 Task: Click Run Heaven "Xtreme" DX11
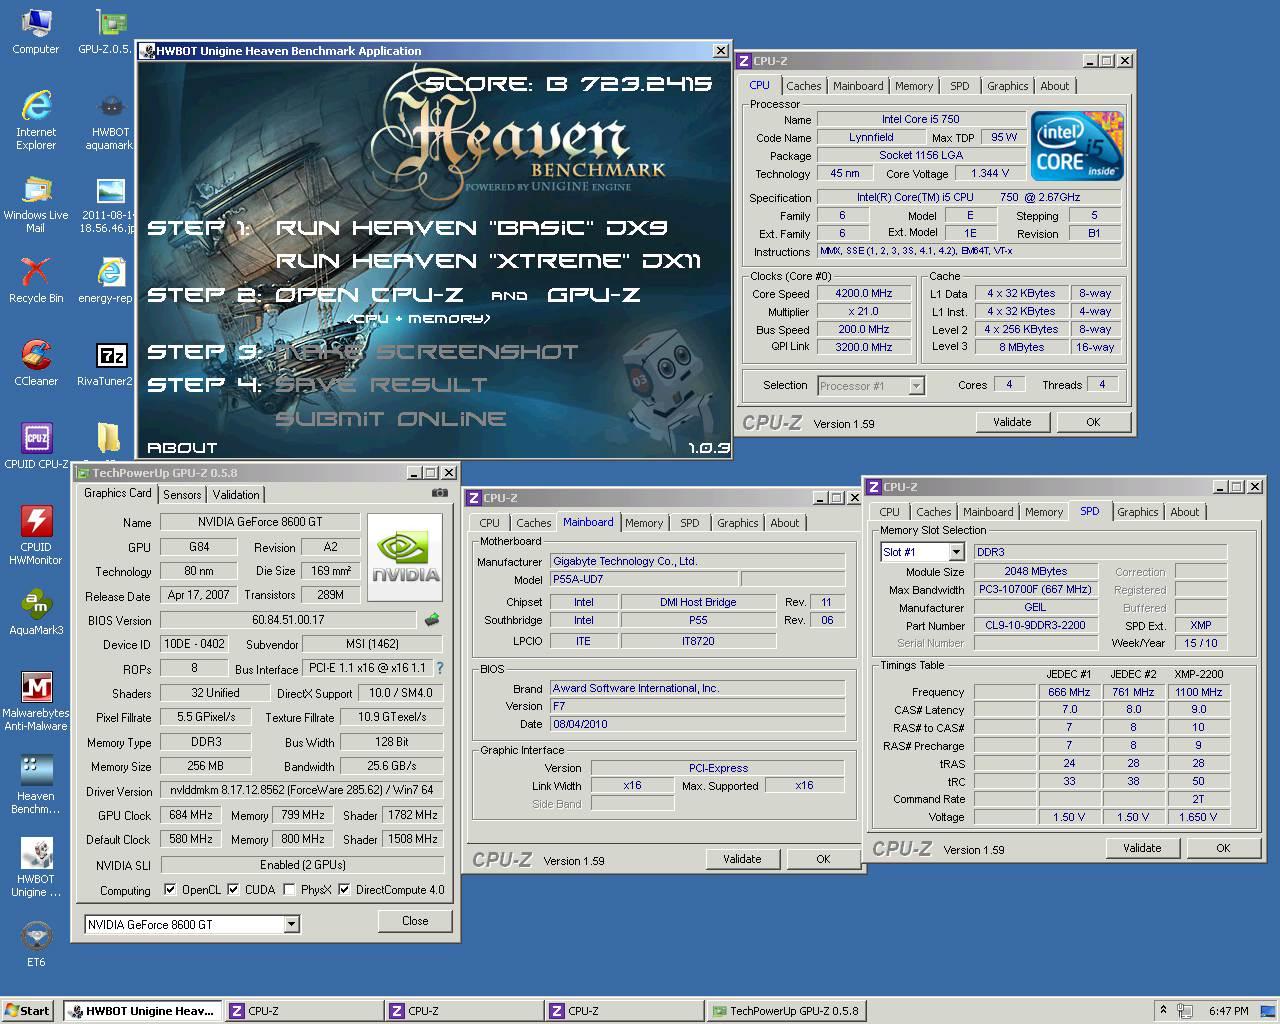point(489,261)
